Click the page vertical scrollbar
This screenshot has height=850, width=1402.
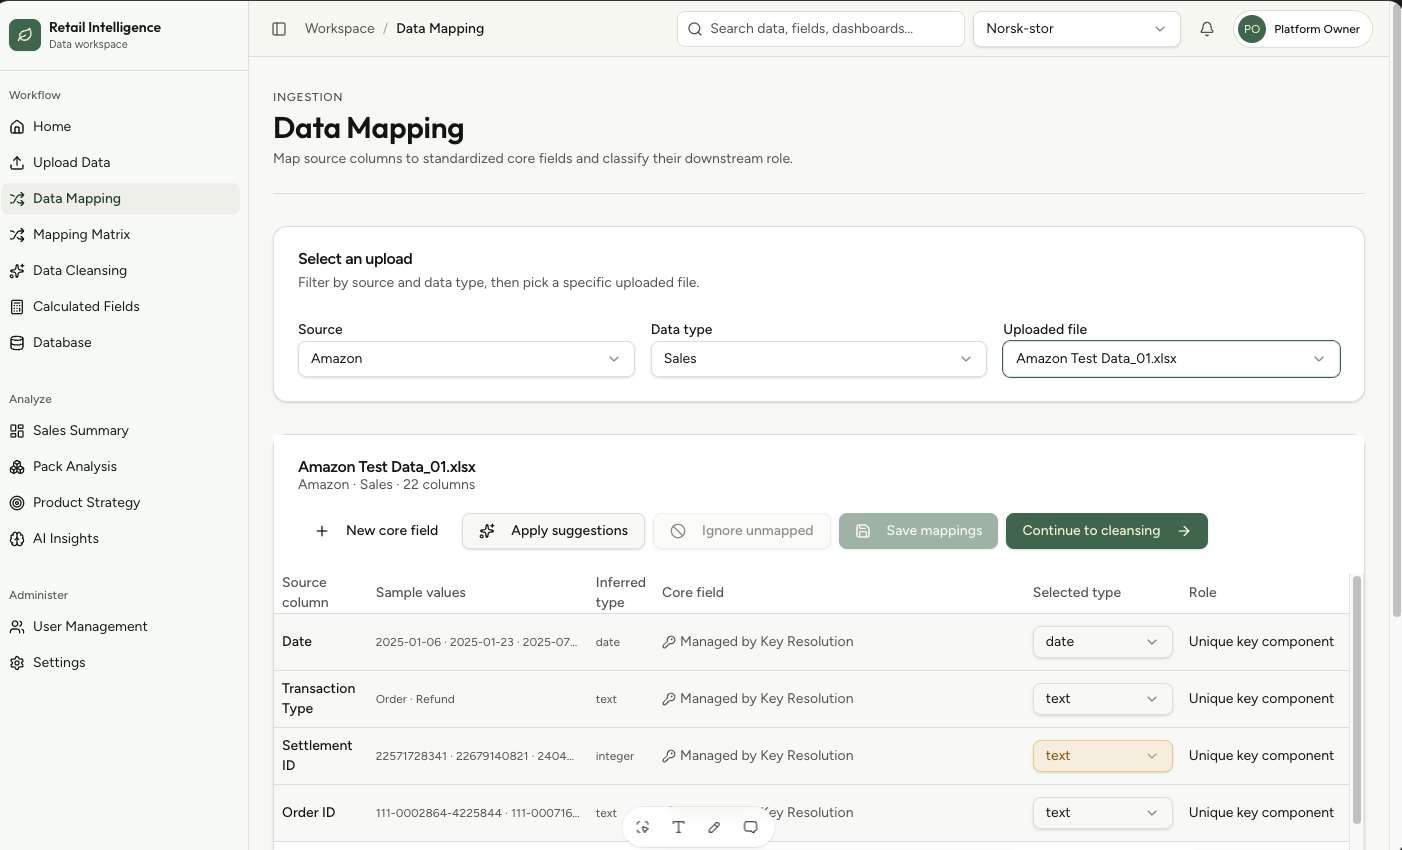(1396, 310)
